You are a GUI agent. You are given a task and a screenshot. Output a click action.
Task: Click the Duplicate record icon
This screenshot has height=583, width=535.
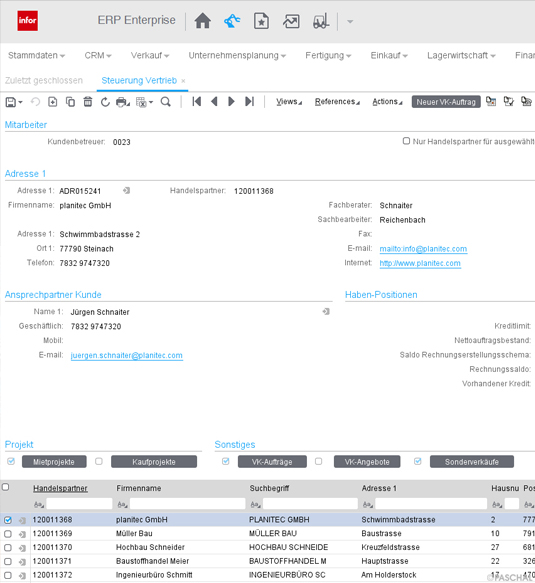[x=70, y=102]
